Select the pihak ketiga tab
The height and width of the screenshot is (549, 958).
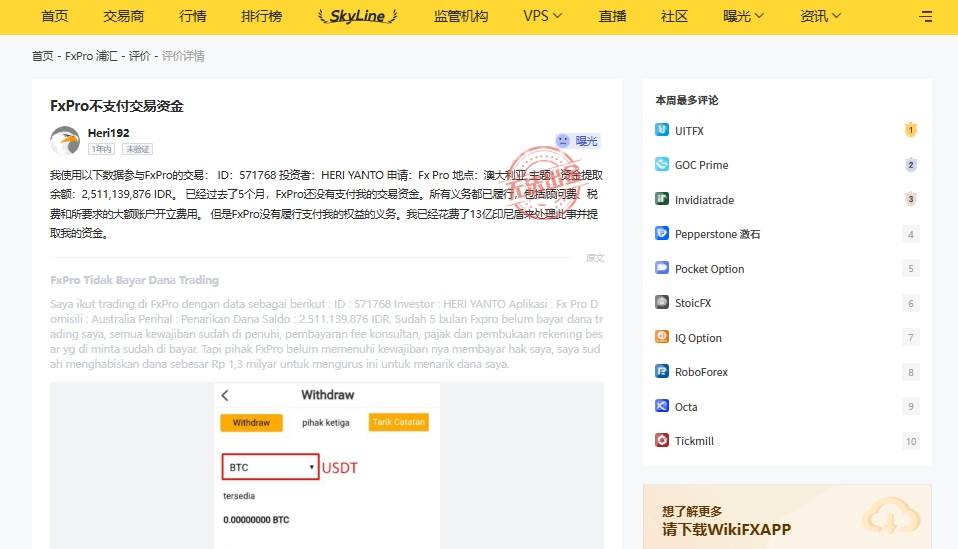[326, 423]
